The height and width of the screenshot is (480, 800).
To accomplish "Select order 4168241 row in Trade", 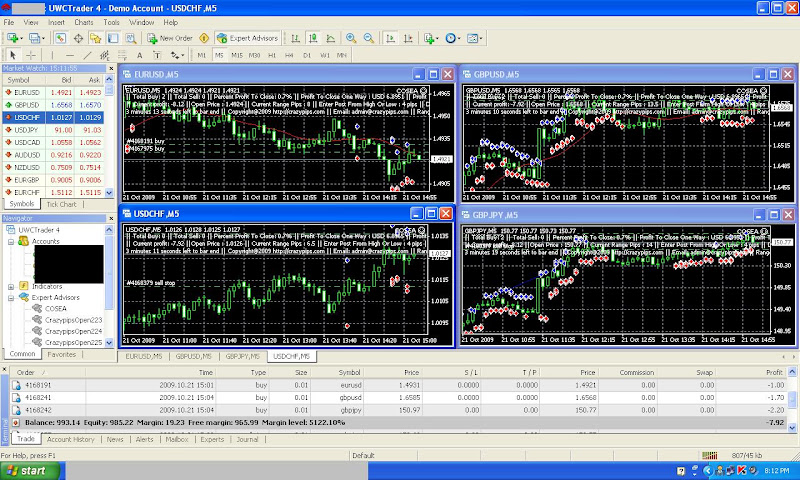I will [399, 397].
